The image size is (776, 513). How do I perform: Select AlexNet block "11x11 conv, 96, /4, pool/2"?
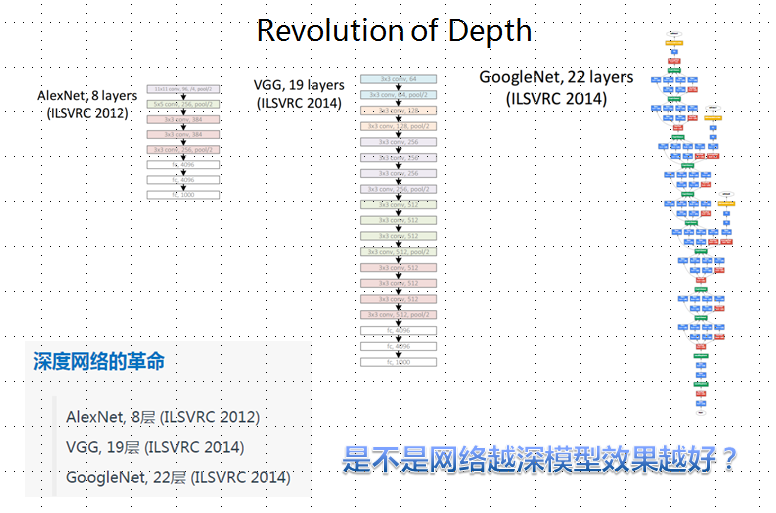click(183, 89)
